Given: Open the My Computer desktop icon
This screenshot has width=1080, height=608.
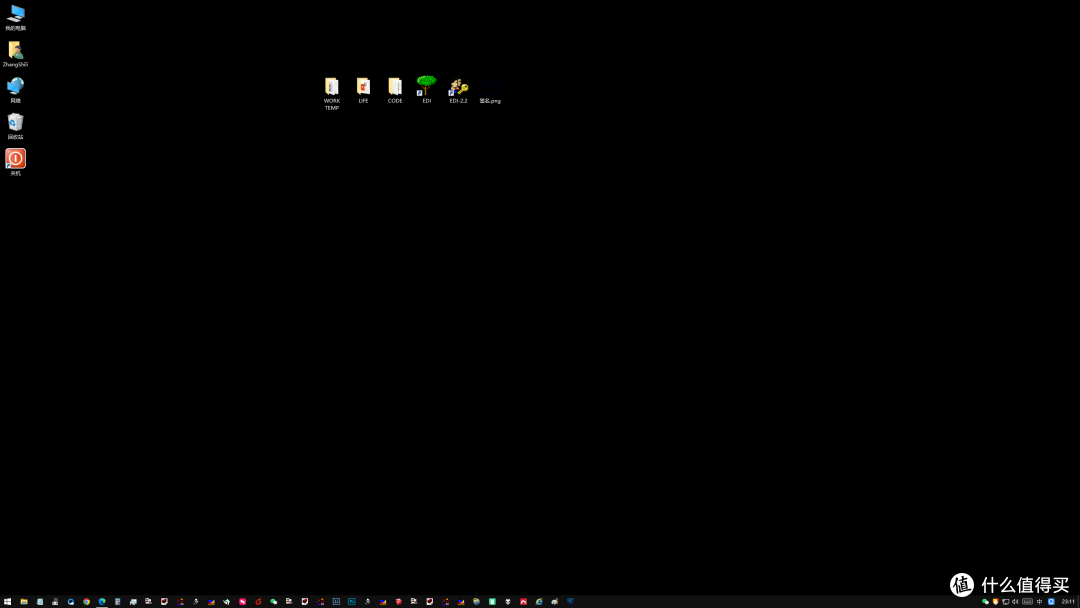Looking at the screenshot, I should click(x=15, y=18).
